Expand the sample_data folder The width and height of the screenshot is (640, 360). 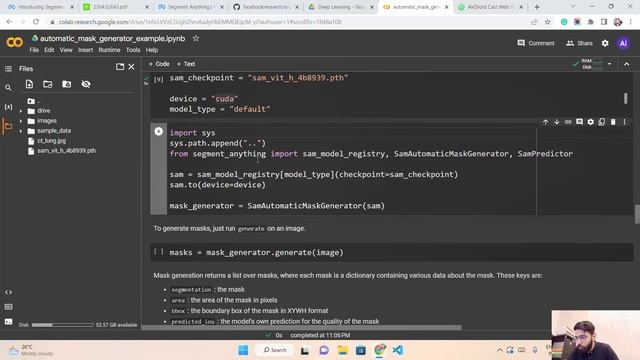[21, 131]
